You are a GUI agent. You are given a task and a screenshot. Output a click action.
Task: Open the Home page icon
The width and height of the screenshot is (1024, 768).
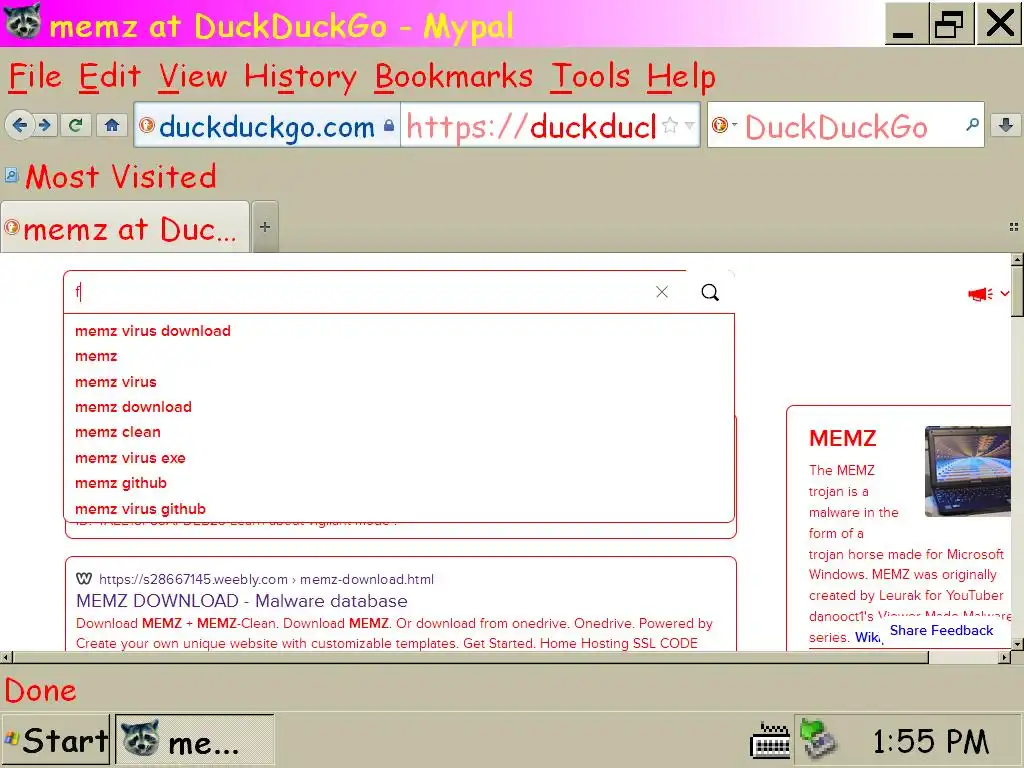tap(112, 125)
